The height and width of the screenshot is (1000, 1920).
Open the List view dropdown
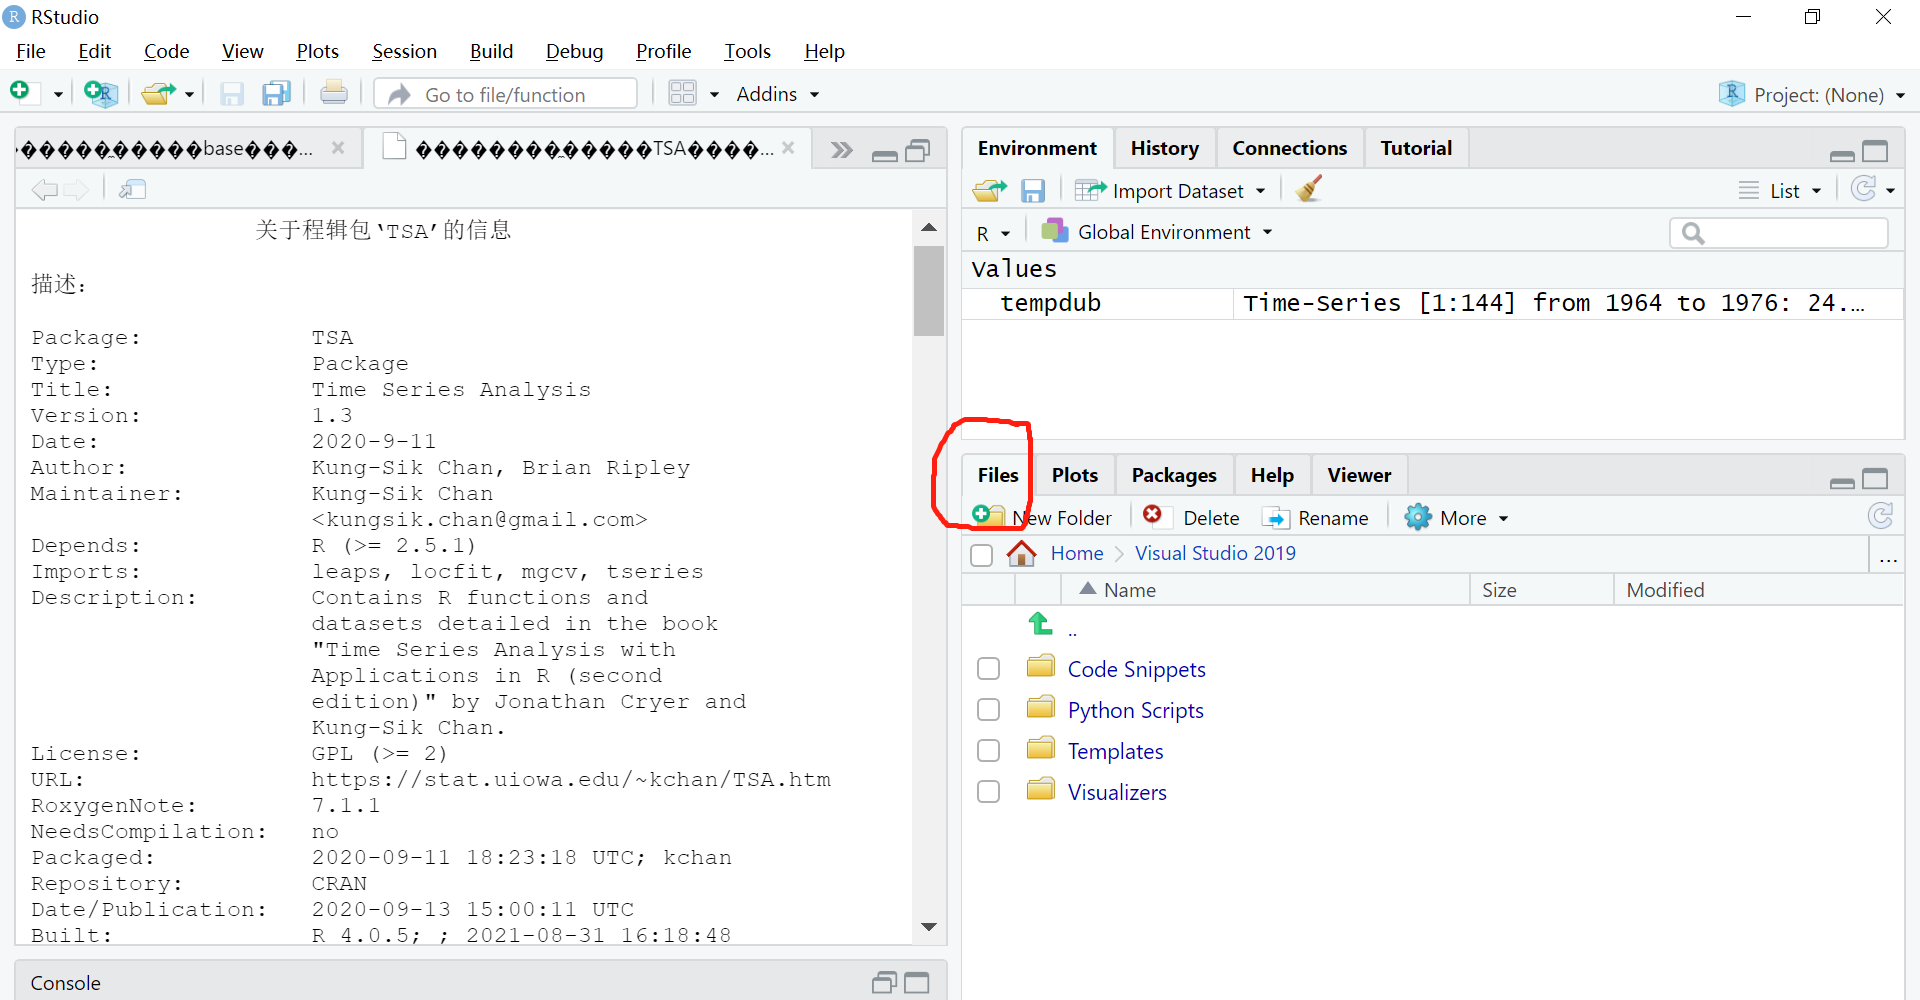[x=1780, y=190]
